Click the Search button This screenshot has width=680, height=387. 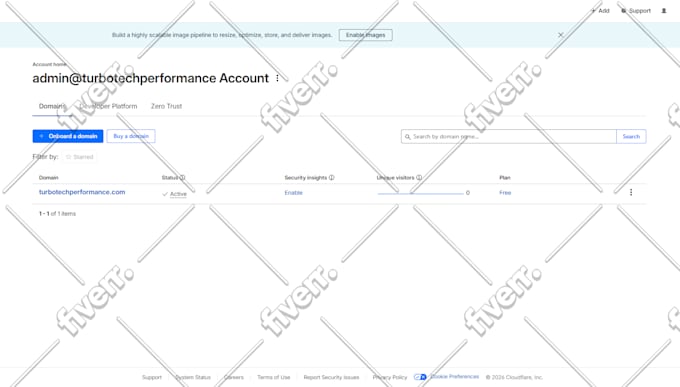pyautogui.click(x=631, y=137)
